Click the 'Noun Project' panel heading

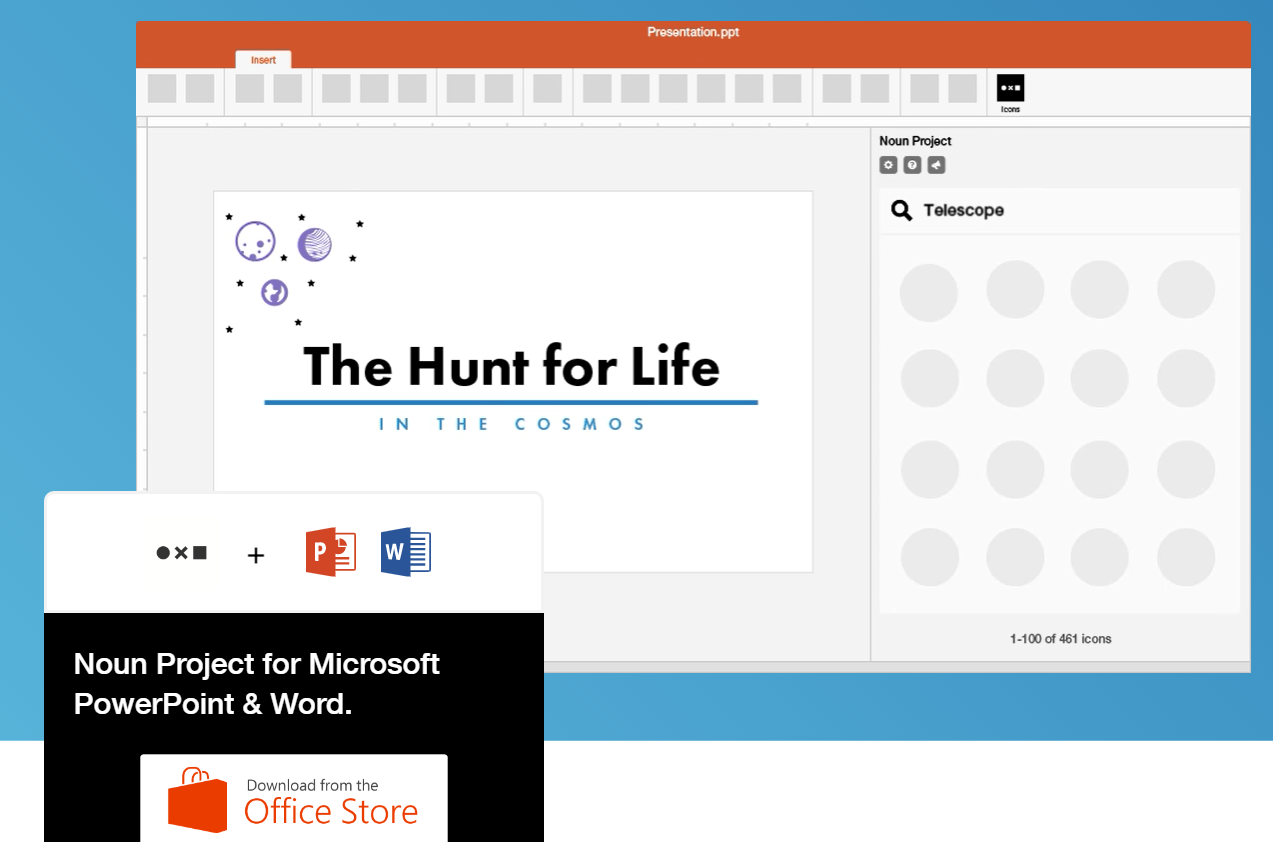915,141
